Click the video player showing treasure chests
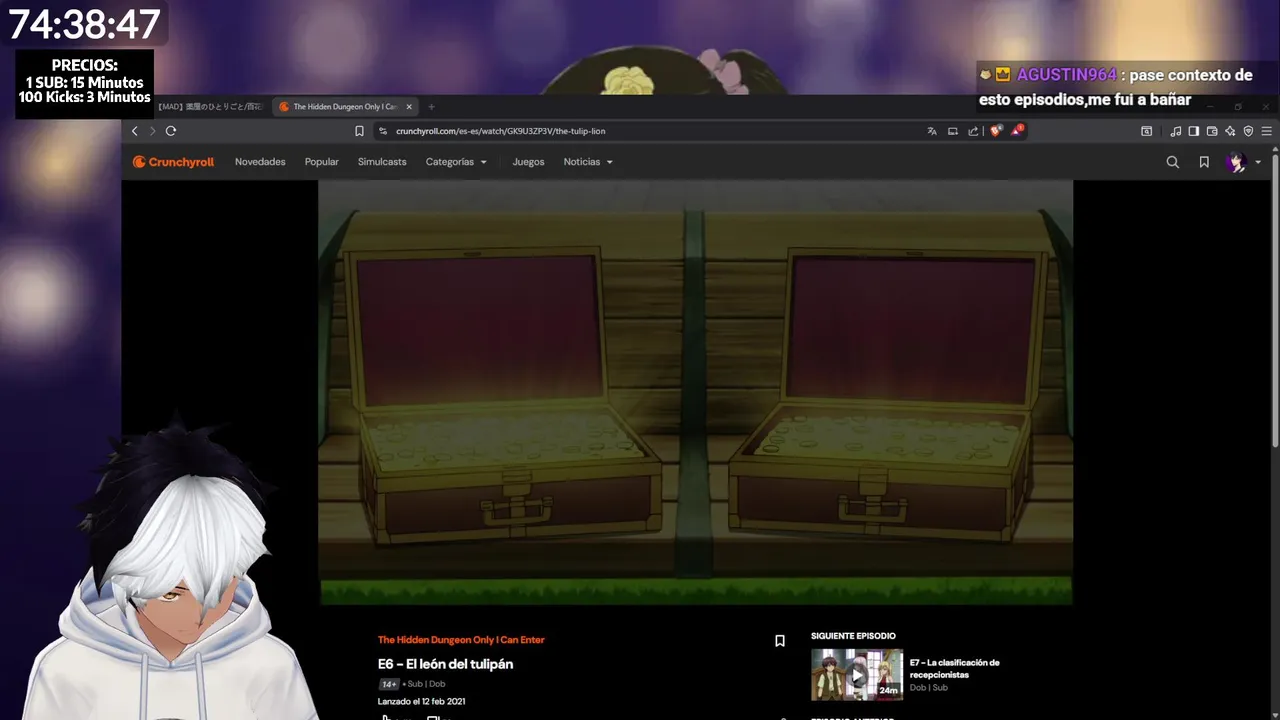Viewport: 1280px width, 720px height. pos(695,392)
